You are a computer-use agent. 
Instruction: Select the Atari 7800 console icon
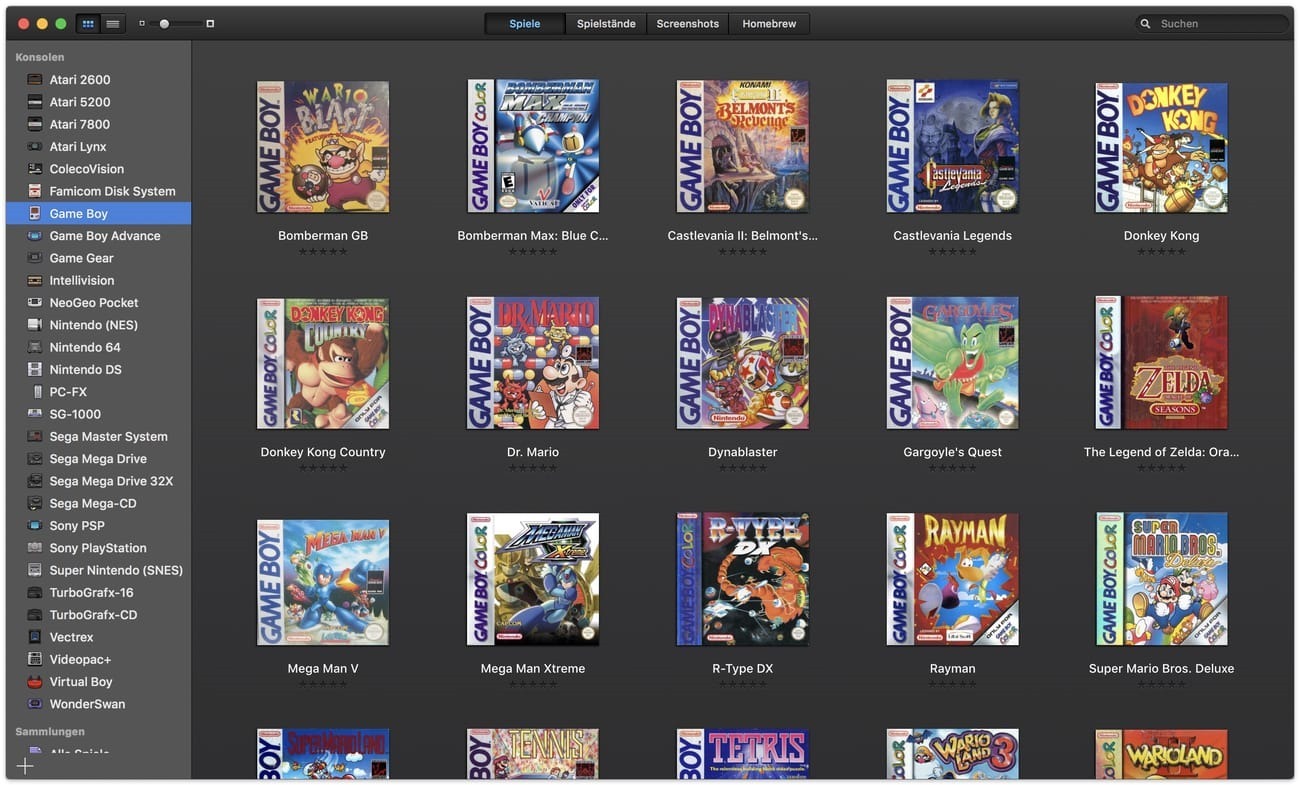pyautogui.click(x=35, y=124)
